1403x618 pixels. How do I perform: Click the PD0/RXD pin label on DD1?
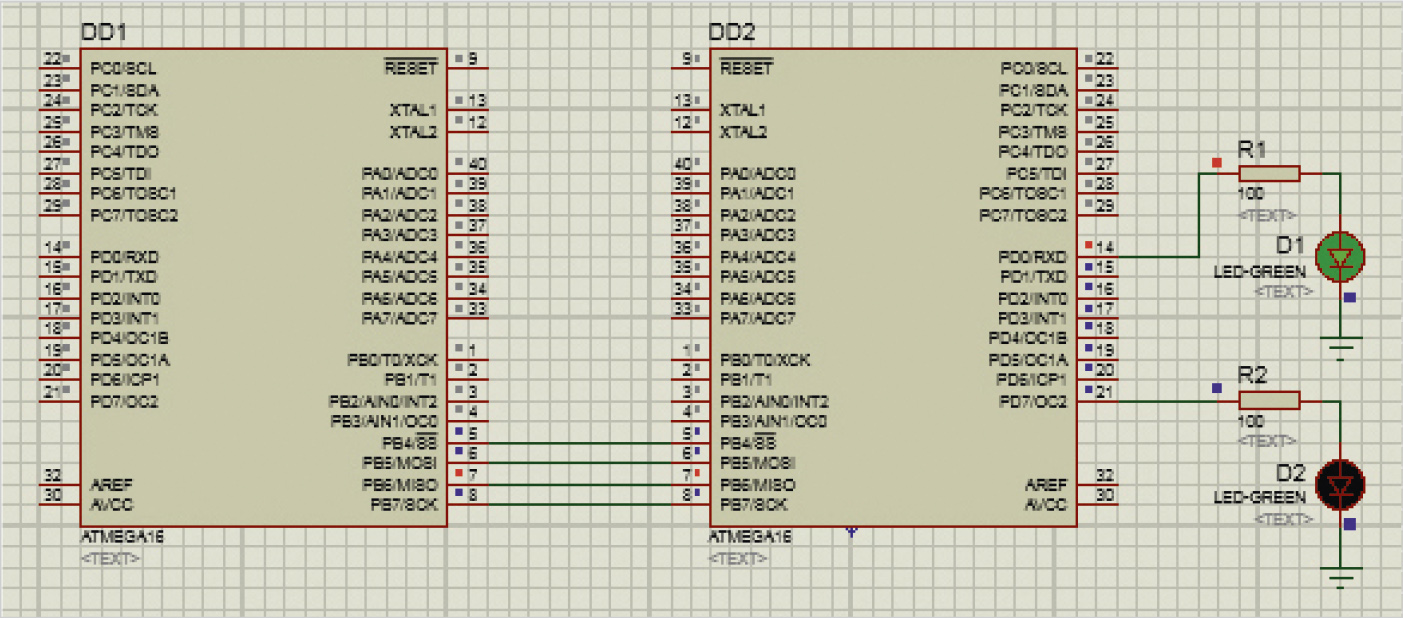click(x=125, y=256)
